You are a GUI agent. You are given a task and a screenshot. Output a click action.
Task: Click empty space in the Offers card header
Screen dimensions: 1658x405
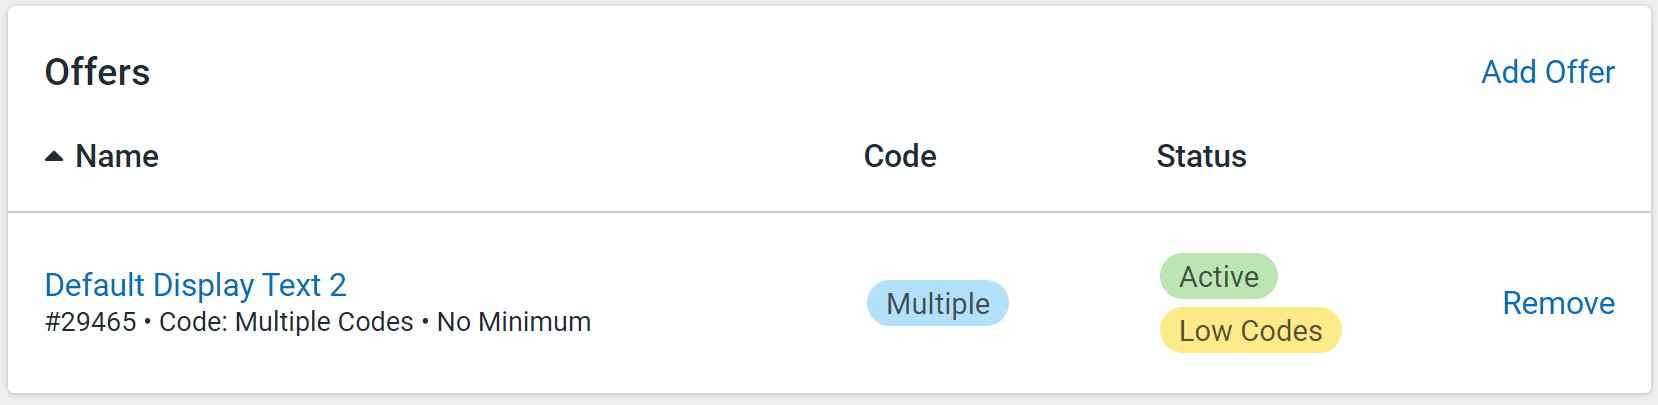(x=800, y=72)
